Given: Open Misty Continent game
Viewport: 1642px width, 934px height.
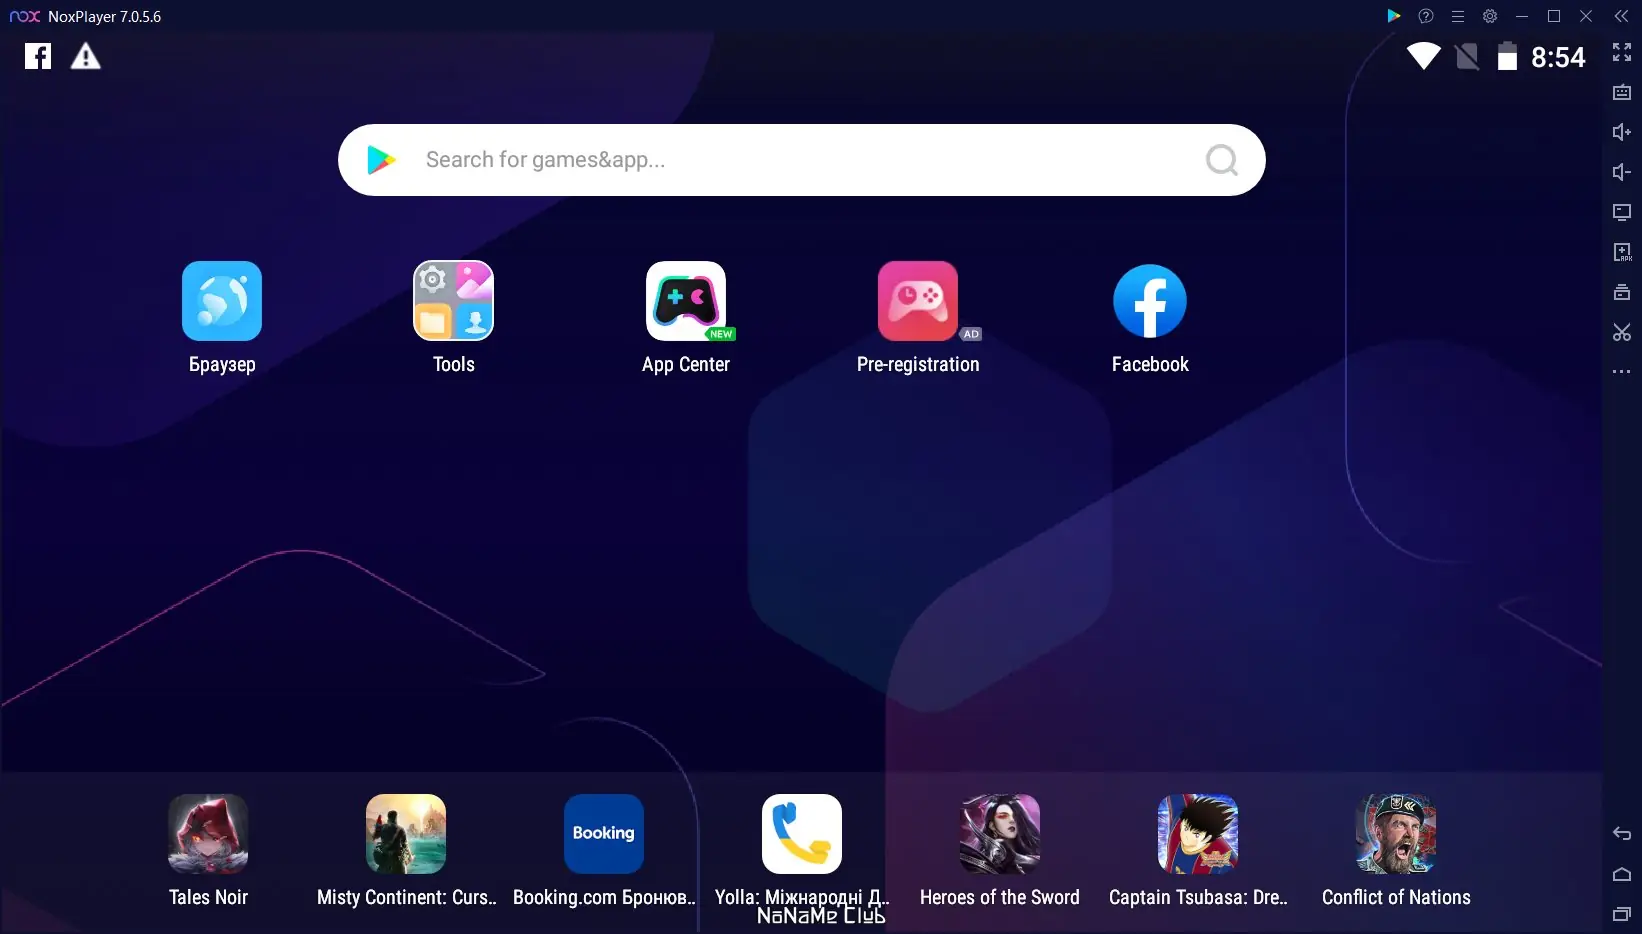Looking at the screenshot, I should point(406,834).
